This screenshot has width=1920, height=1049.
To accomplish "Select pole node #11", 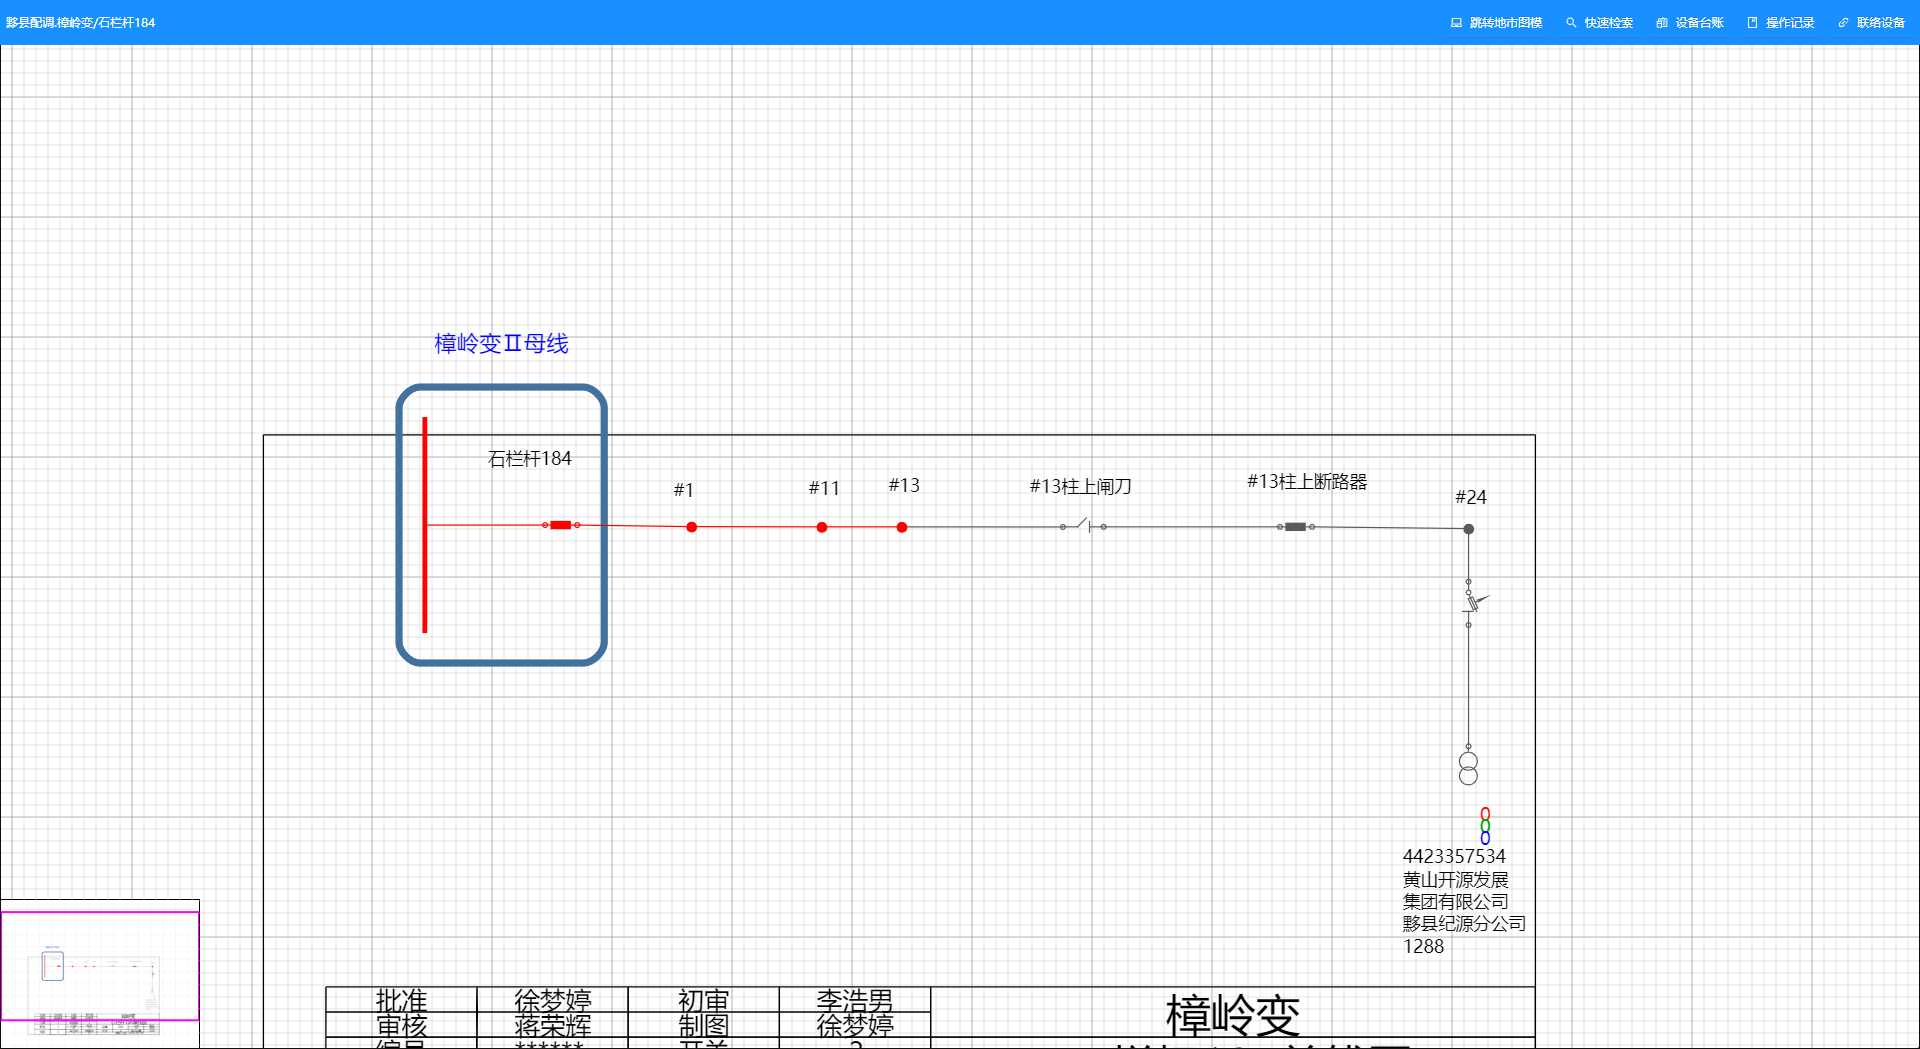I will (821, 527).
